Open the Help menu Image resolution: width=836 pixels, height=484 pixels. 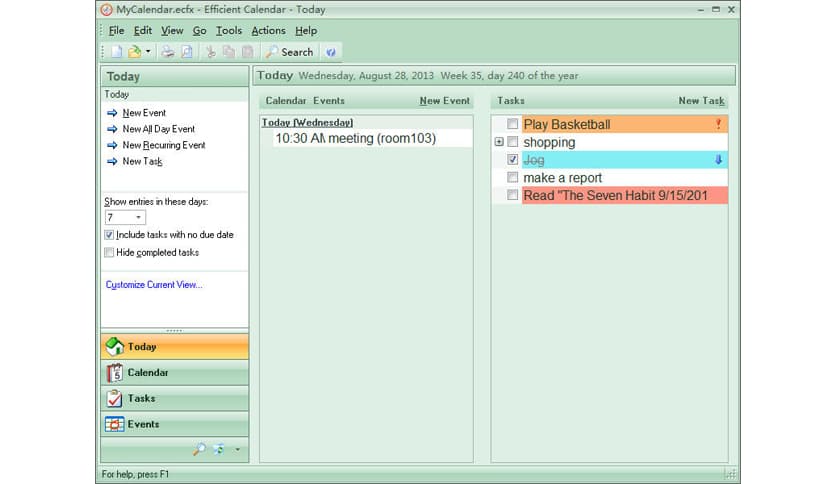click(x=306, y=30)
